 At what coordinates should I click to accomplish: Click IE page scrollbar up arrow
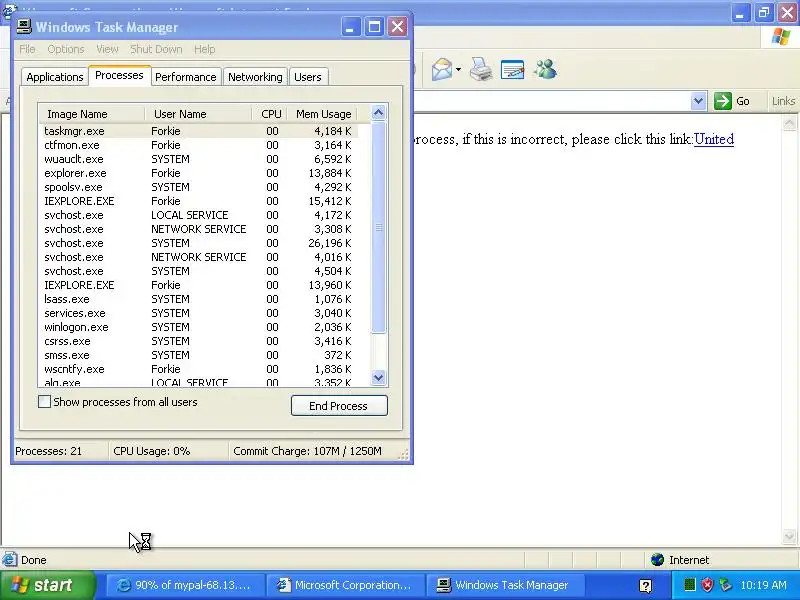pyautogui.click(x=789, y=123)
